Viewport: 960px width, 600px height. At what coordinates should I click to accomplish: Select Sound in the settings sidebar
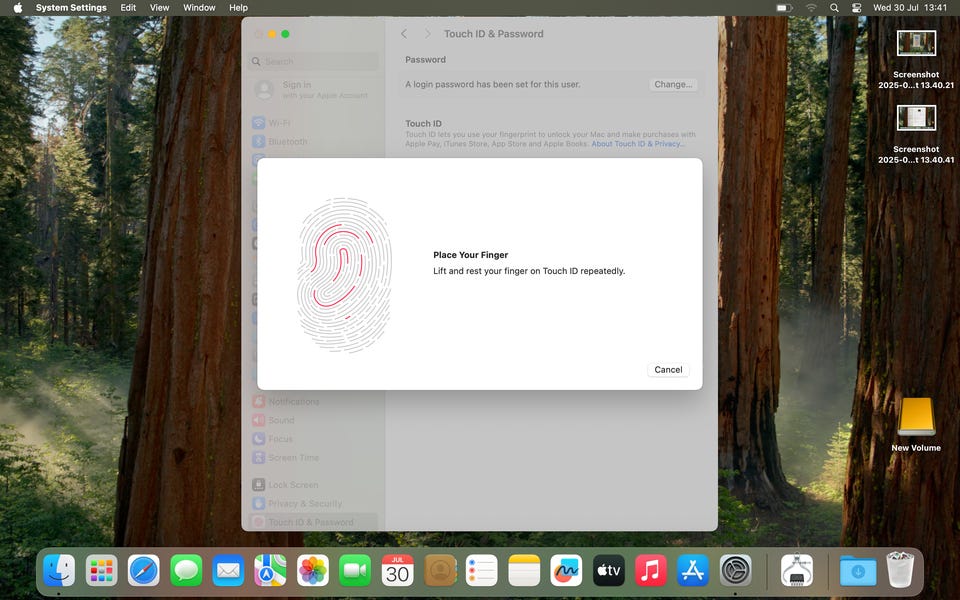click(314, 420)
